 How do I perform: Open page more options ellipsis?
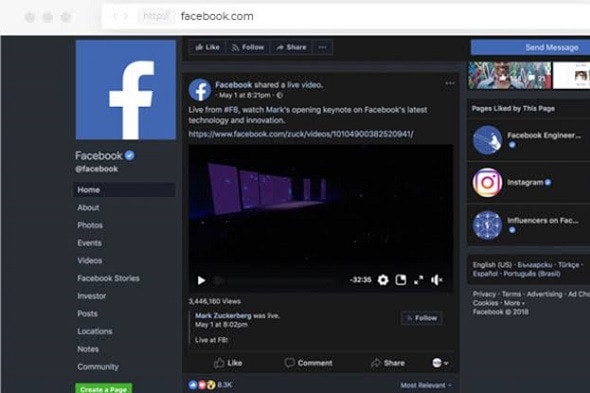tap(322, 47)
